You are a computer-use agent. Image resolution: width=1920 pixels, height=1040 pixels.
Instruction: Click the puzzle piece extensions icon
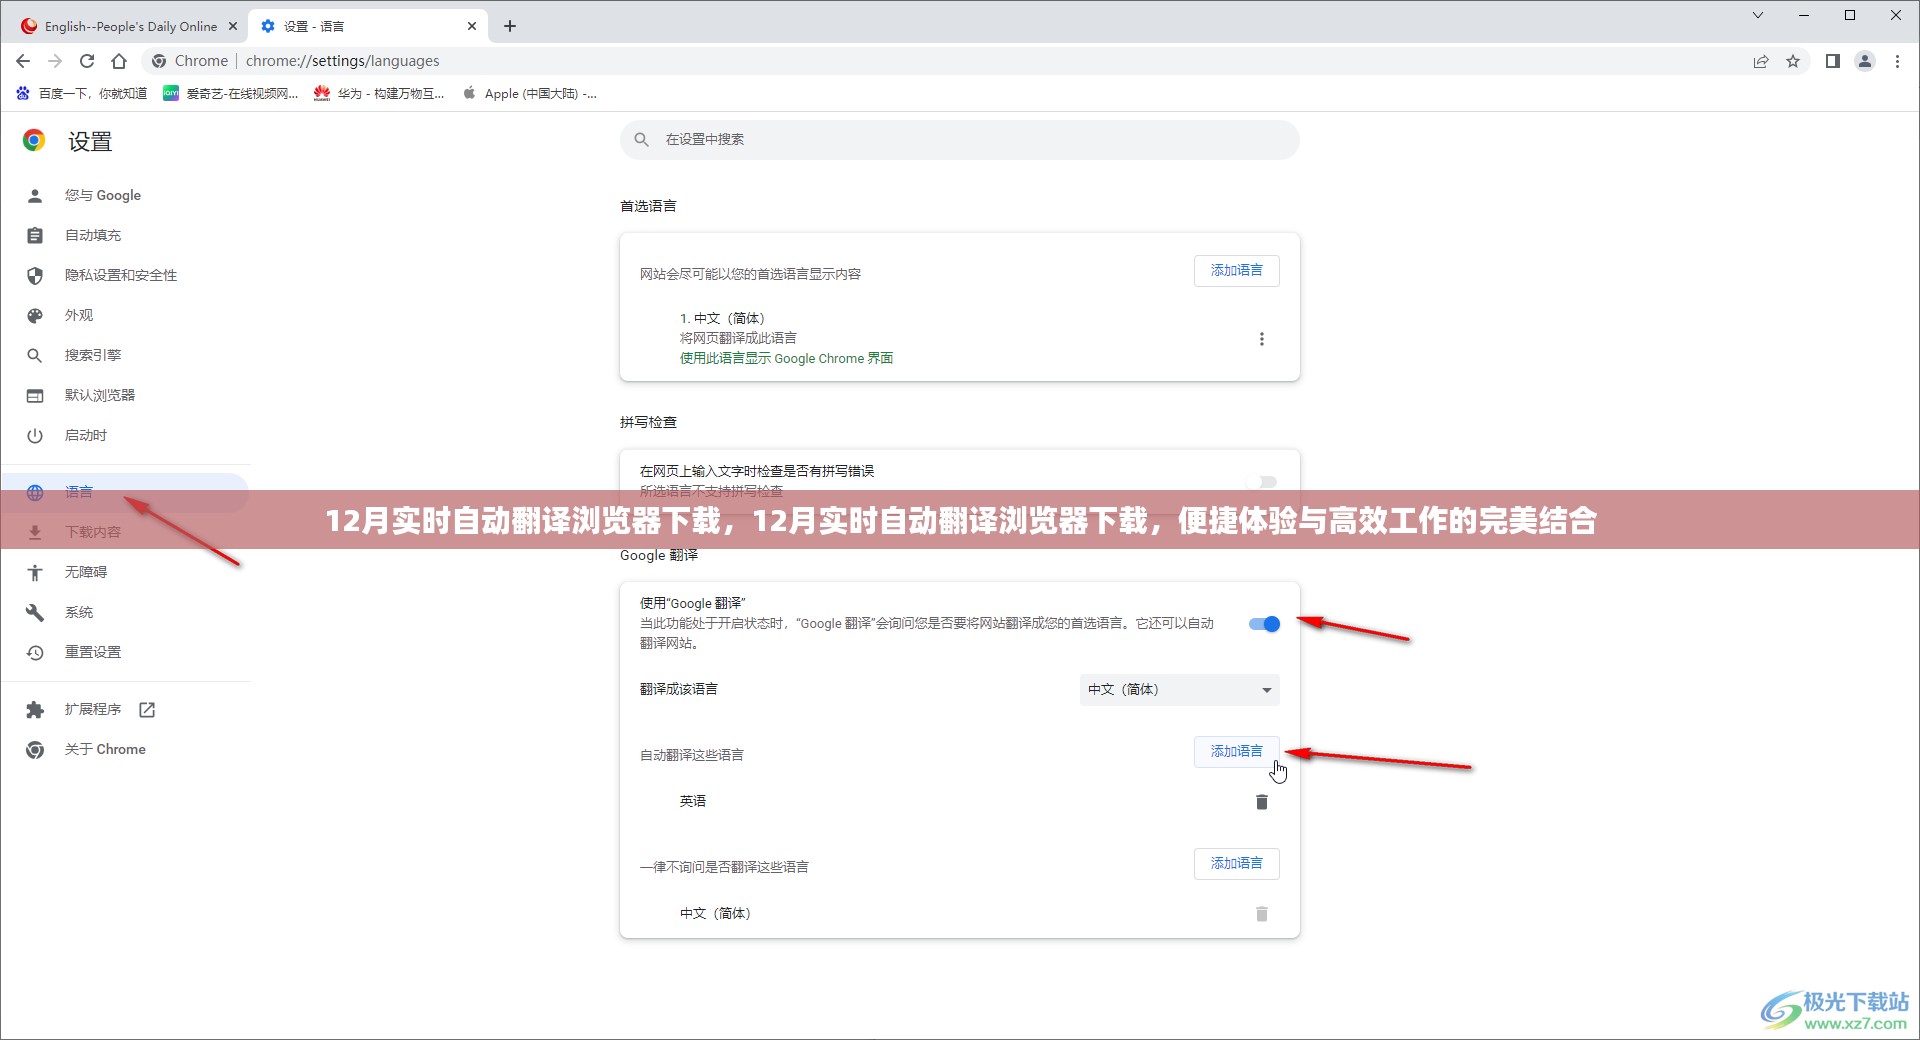35,709
